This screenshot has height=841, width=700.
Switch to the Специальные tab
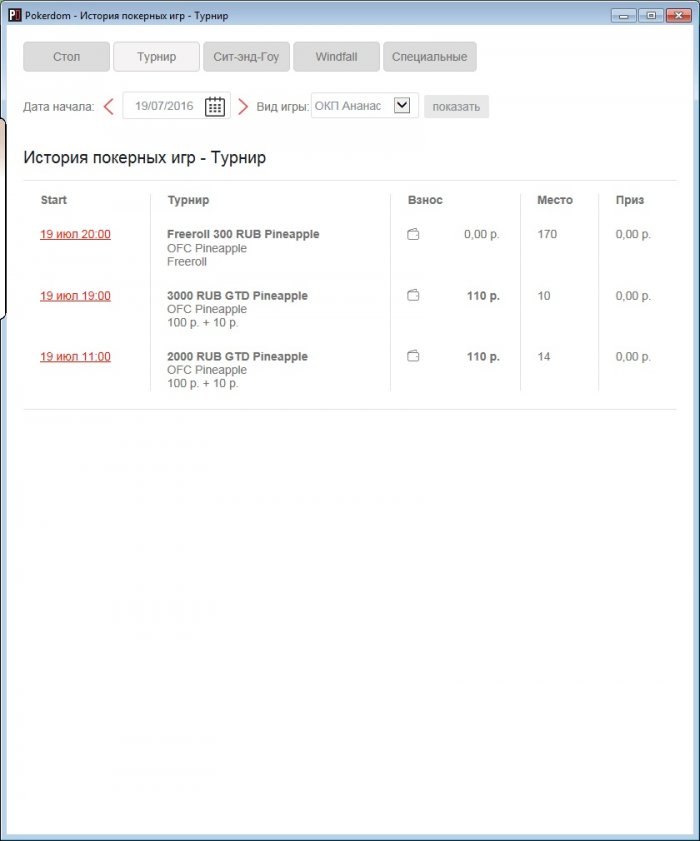tap(430, 57)
